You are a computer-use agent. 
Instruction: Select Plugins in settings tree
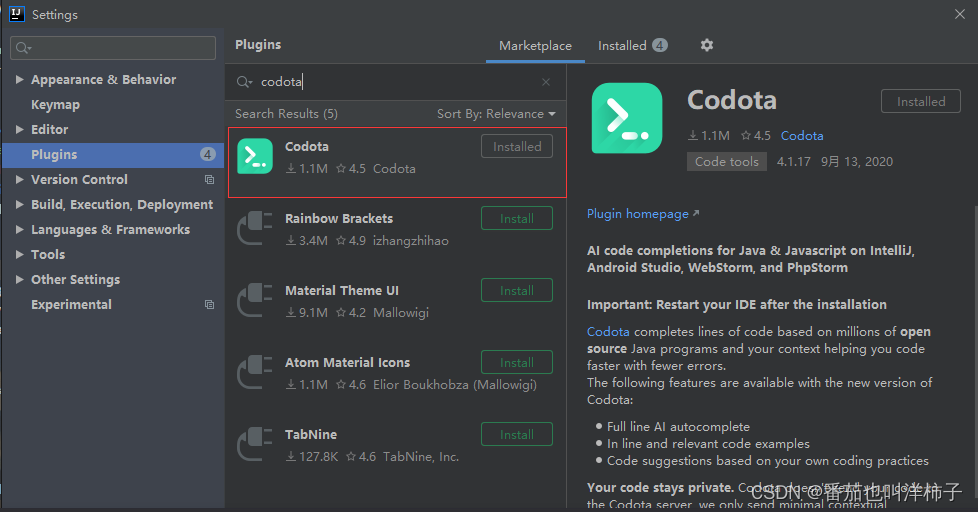coord(113,155)
